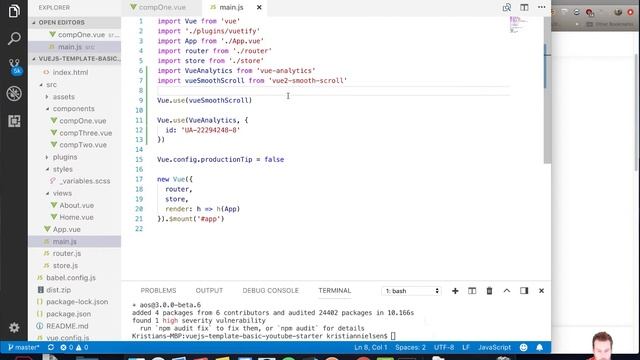Viewport: 640px width, 360px height.
Task: Close the terminal panel
Action: click(541, 291)
